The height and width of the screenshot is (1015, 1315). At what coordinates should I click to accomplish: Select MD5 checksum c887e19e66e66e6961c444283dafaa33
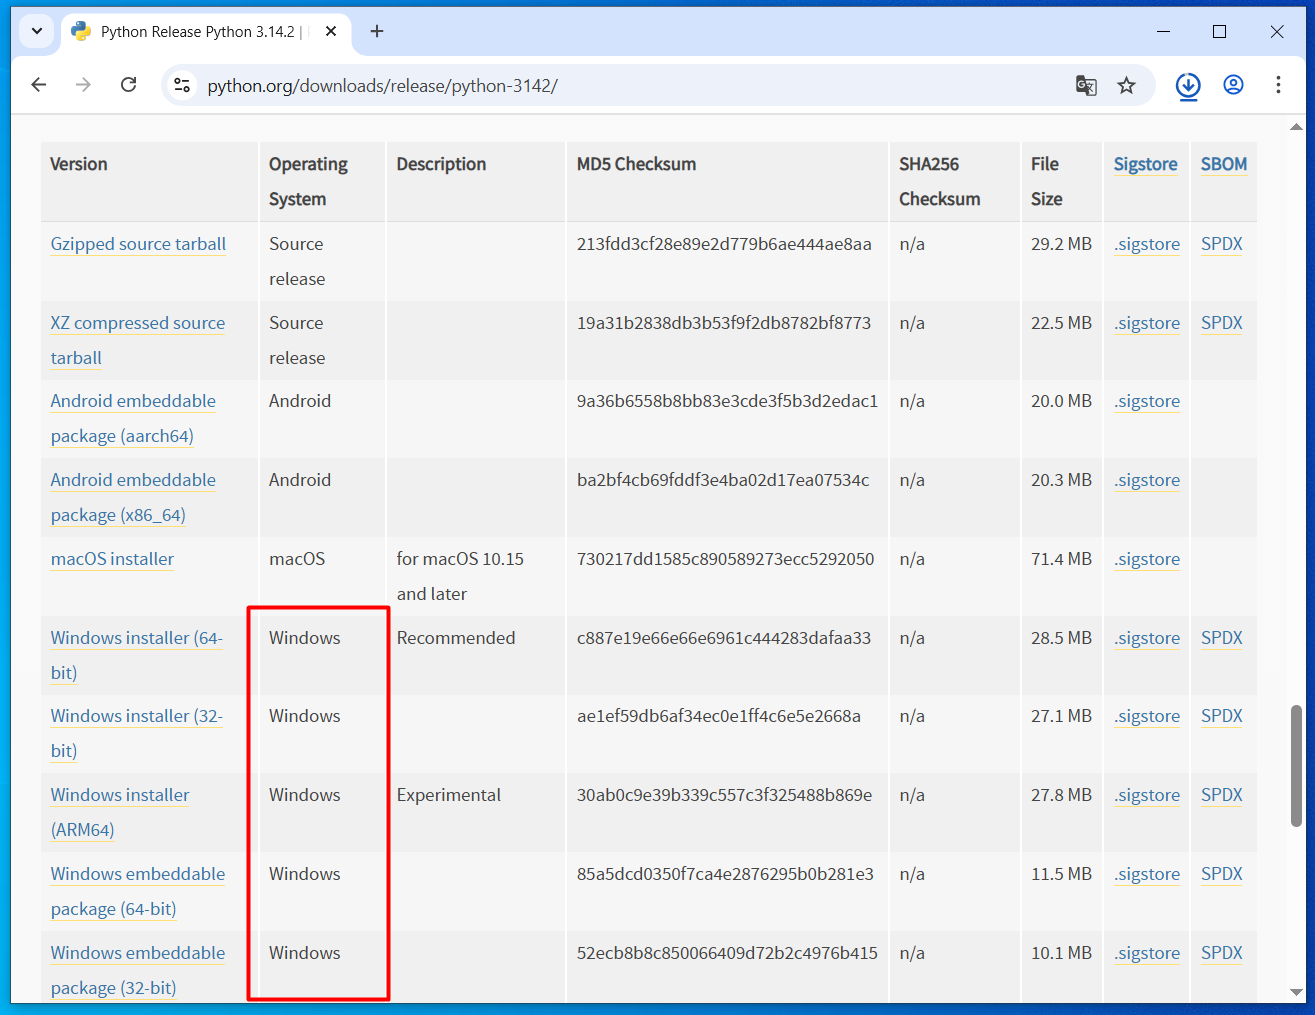[724, 638]
